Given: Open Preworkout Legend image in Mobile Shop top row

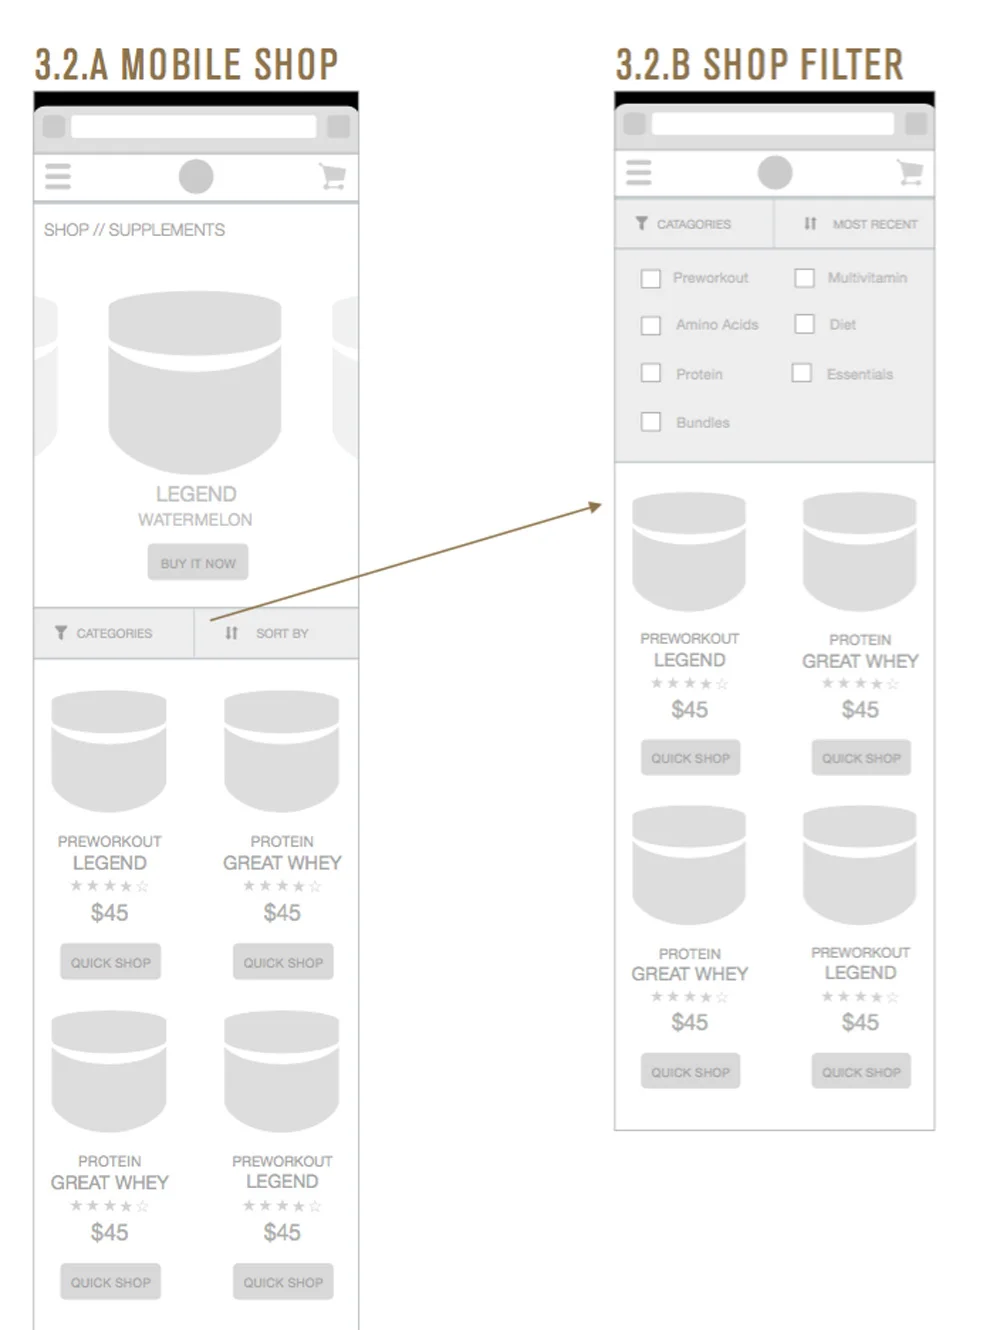Looking at the screenshot, I should [109, 751].
